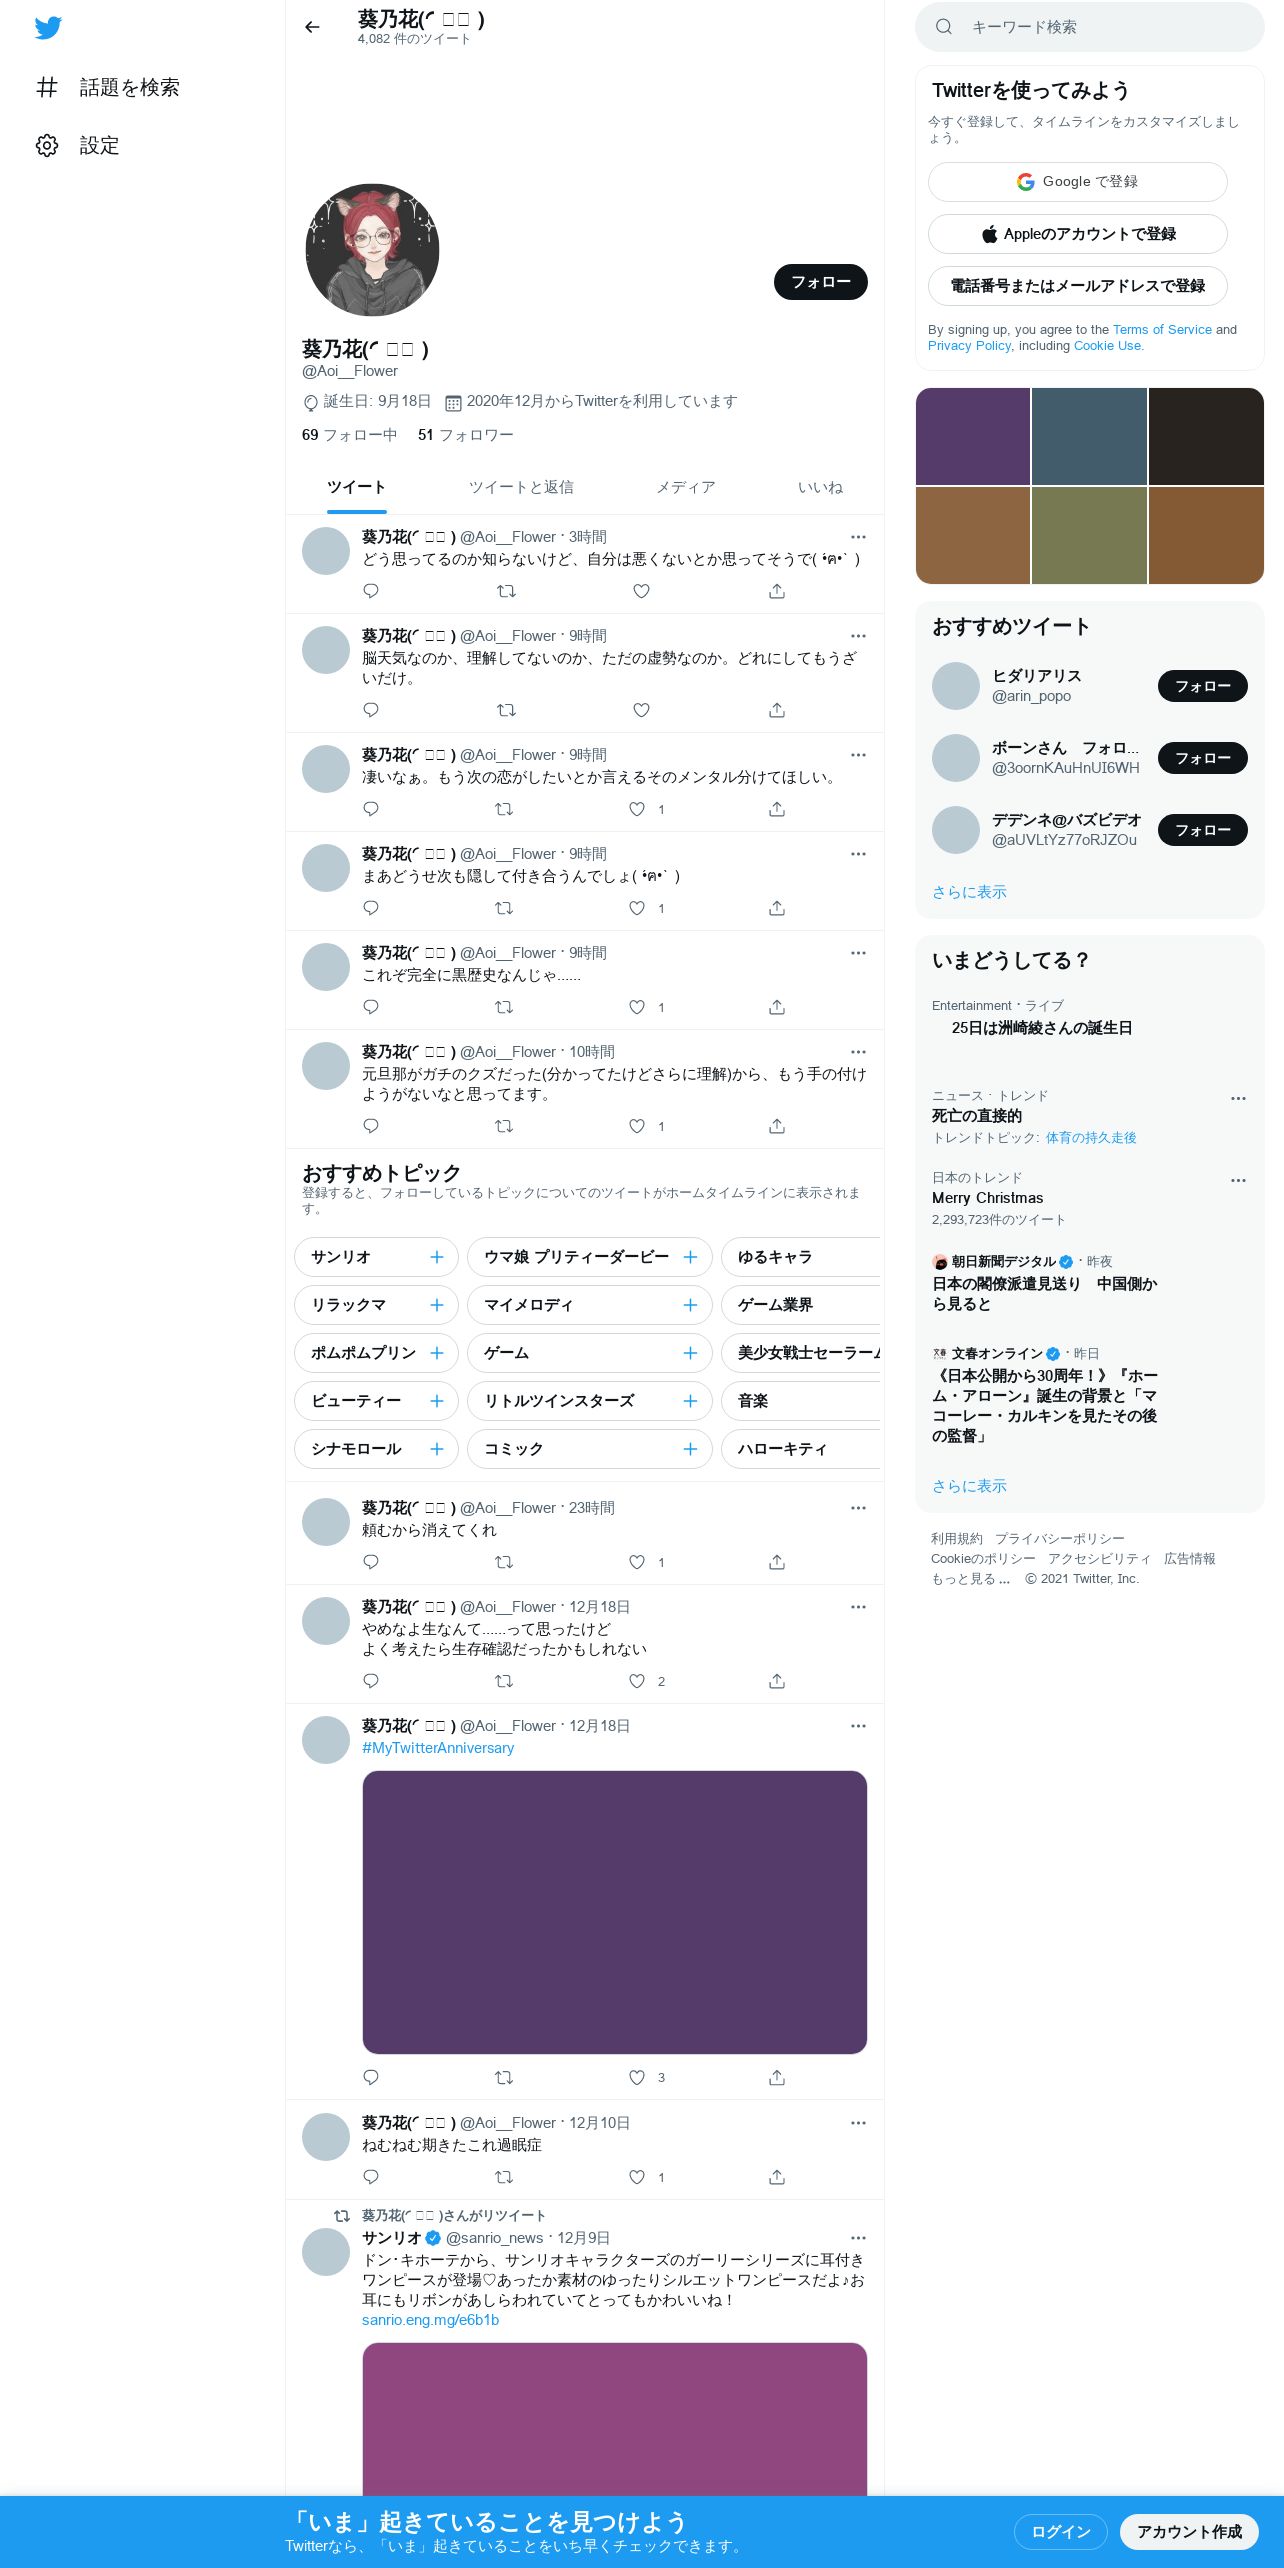Screen dimensions: 1284x2568
Task: Follow ヒダリアリス suggested account
Action: click(1203, 686)
